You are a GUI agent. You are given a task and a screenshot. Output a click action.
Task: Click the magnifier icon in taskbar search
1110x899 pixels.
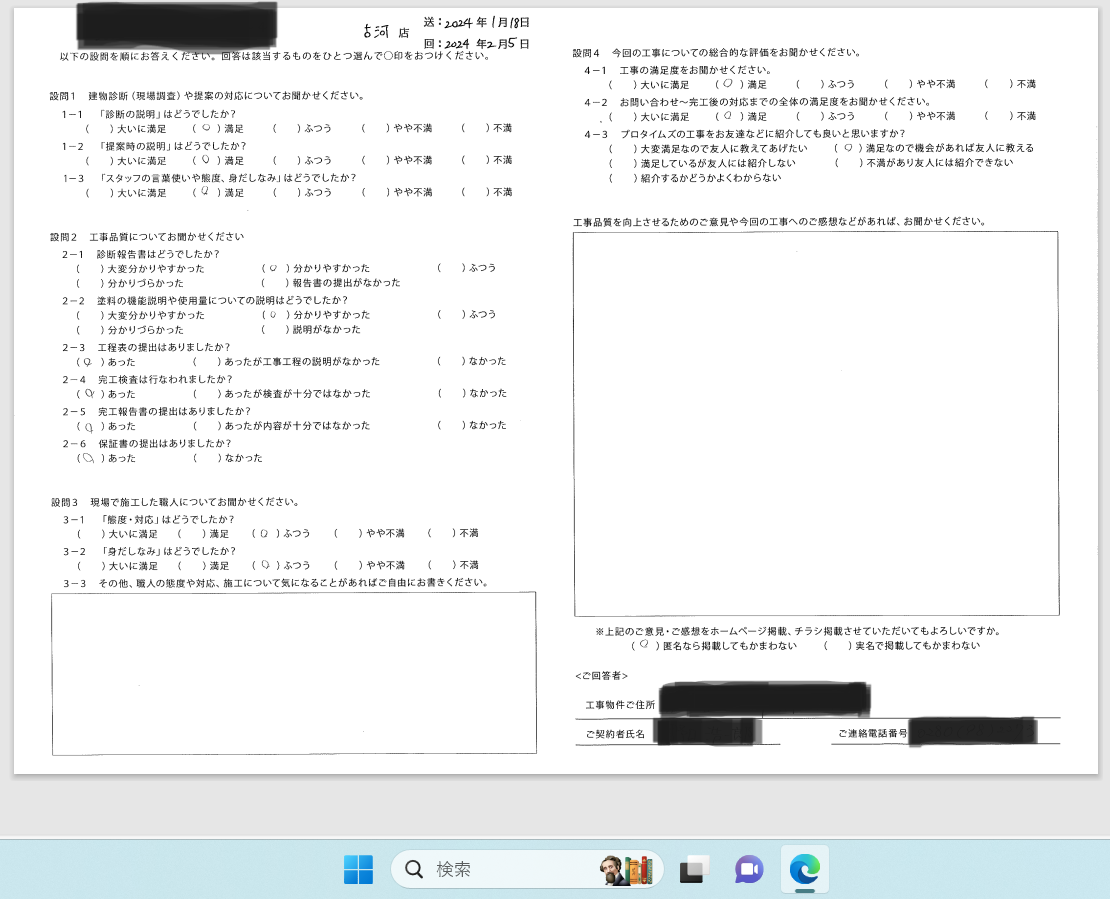(414, 870)
